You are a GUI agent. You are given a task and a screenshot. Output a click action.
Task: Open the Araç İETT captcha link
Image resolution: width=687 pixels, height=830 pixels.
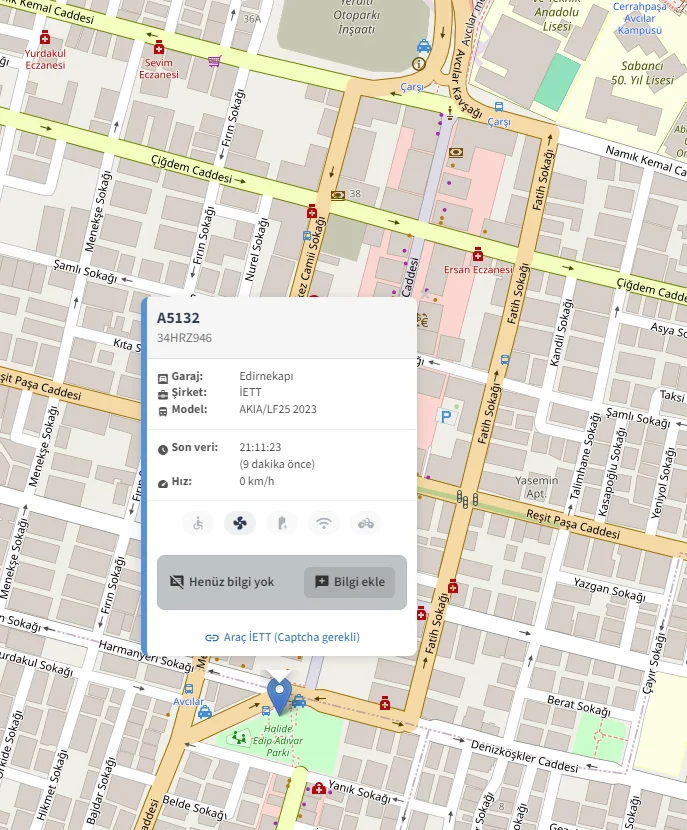click(x=282, y=637)
